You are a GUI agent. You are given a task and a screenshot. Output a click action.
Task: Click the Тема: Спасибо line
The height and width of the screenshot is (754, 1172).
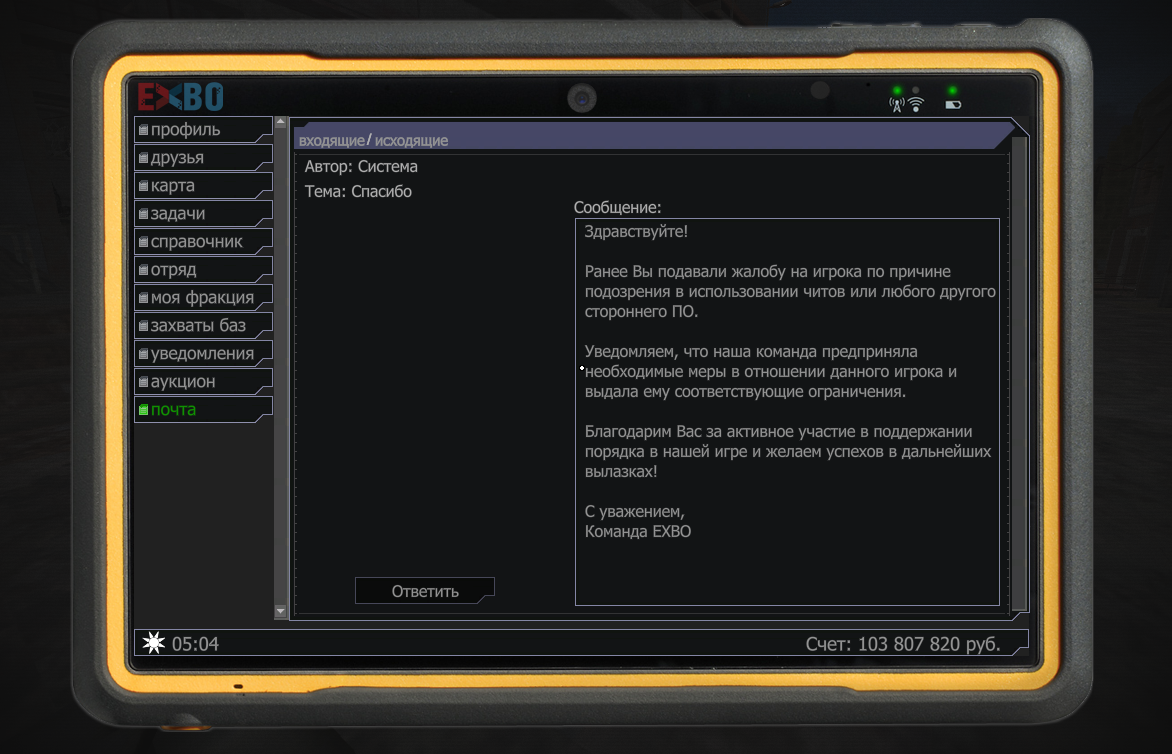pyautogui.click(x=358, y=191)
